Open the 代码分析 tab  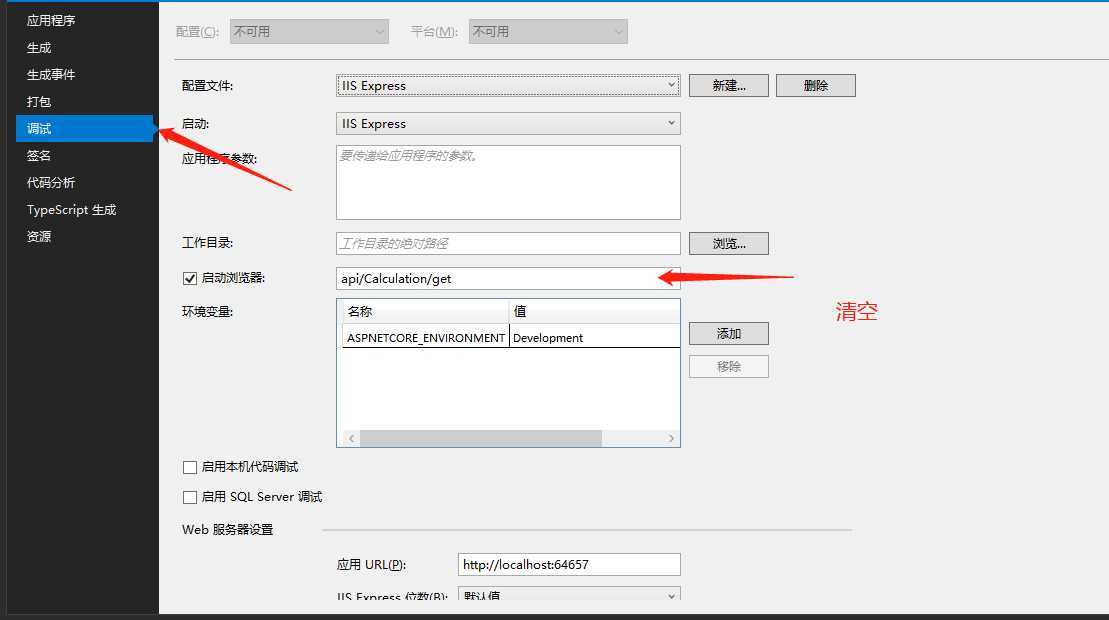[x=51, y=182]
